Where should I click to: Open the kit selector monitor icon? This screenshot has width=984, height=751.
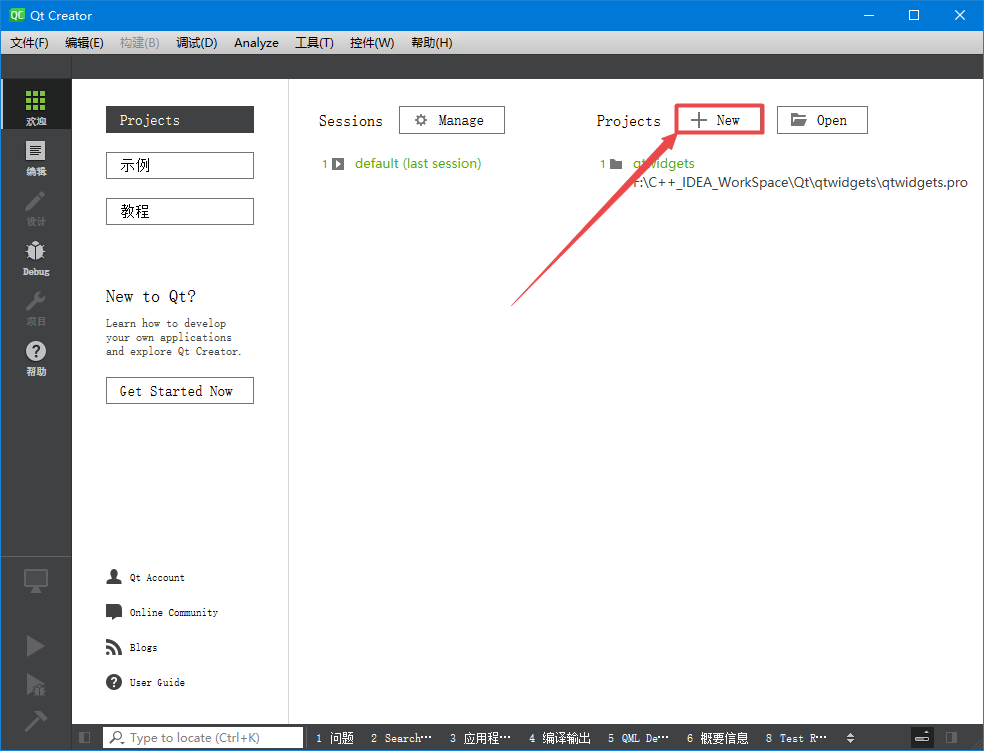click(x=36, y=580)
